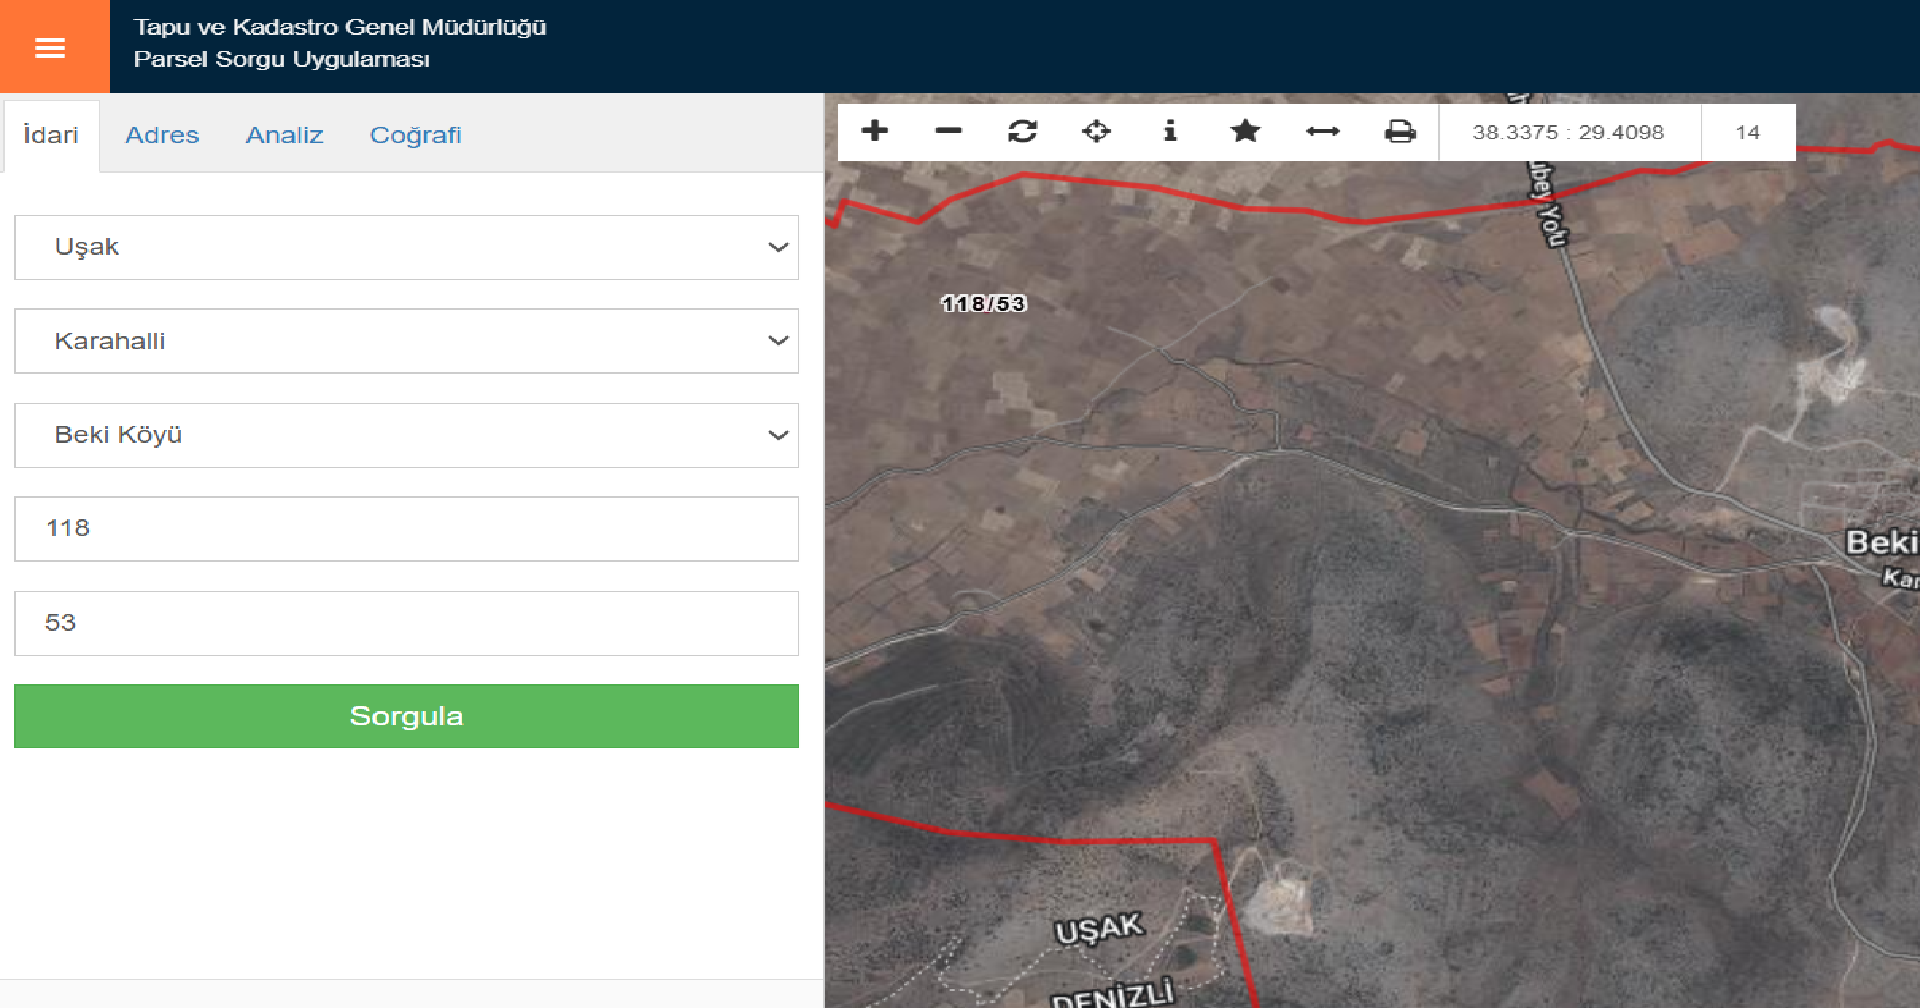Click the green Sorgula button

[x=406, y=716]
